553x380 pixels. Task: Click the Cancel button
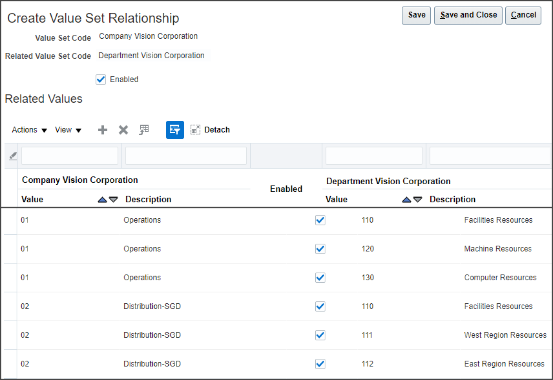pyautogui.click(x=523, y=15)
